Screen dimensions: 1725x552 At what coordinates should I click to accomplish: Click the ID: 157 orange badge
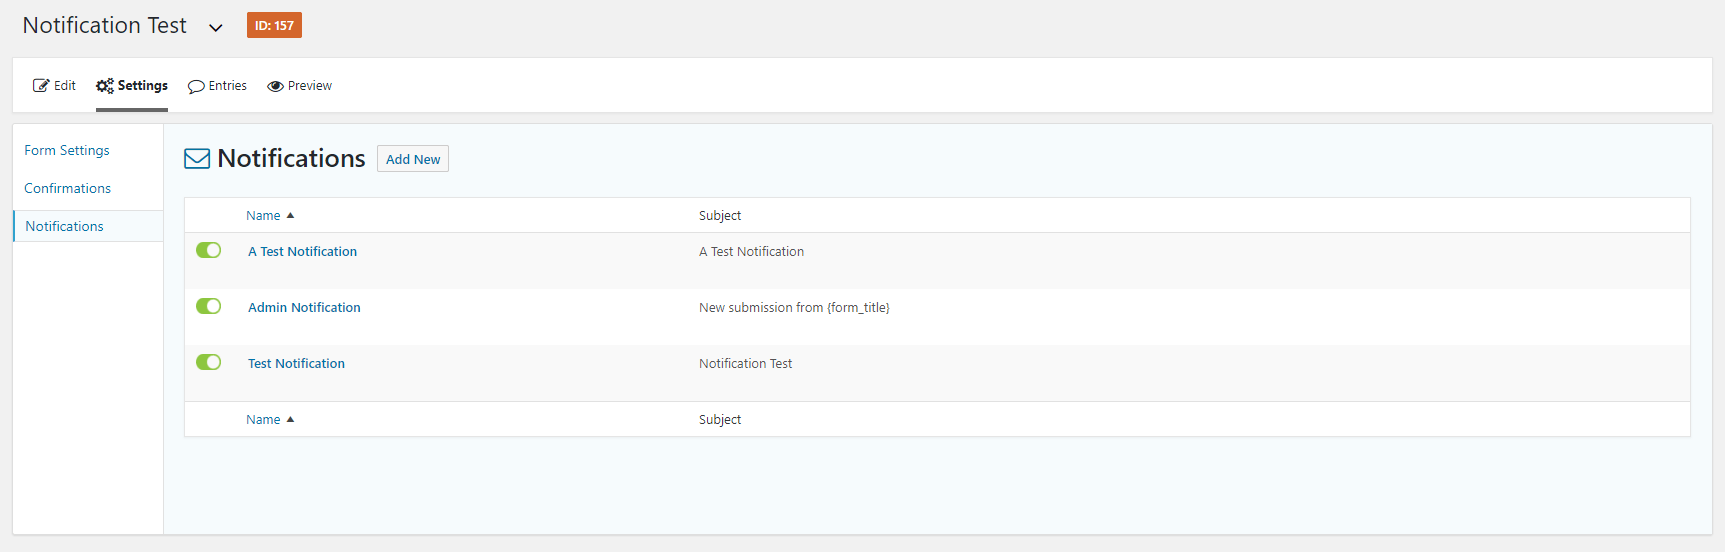click(274, 26)
